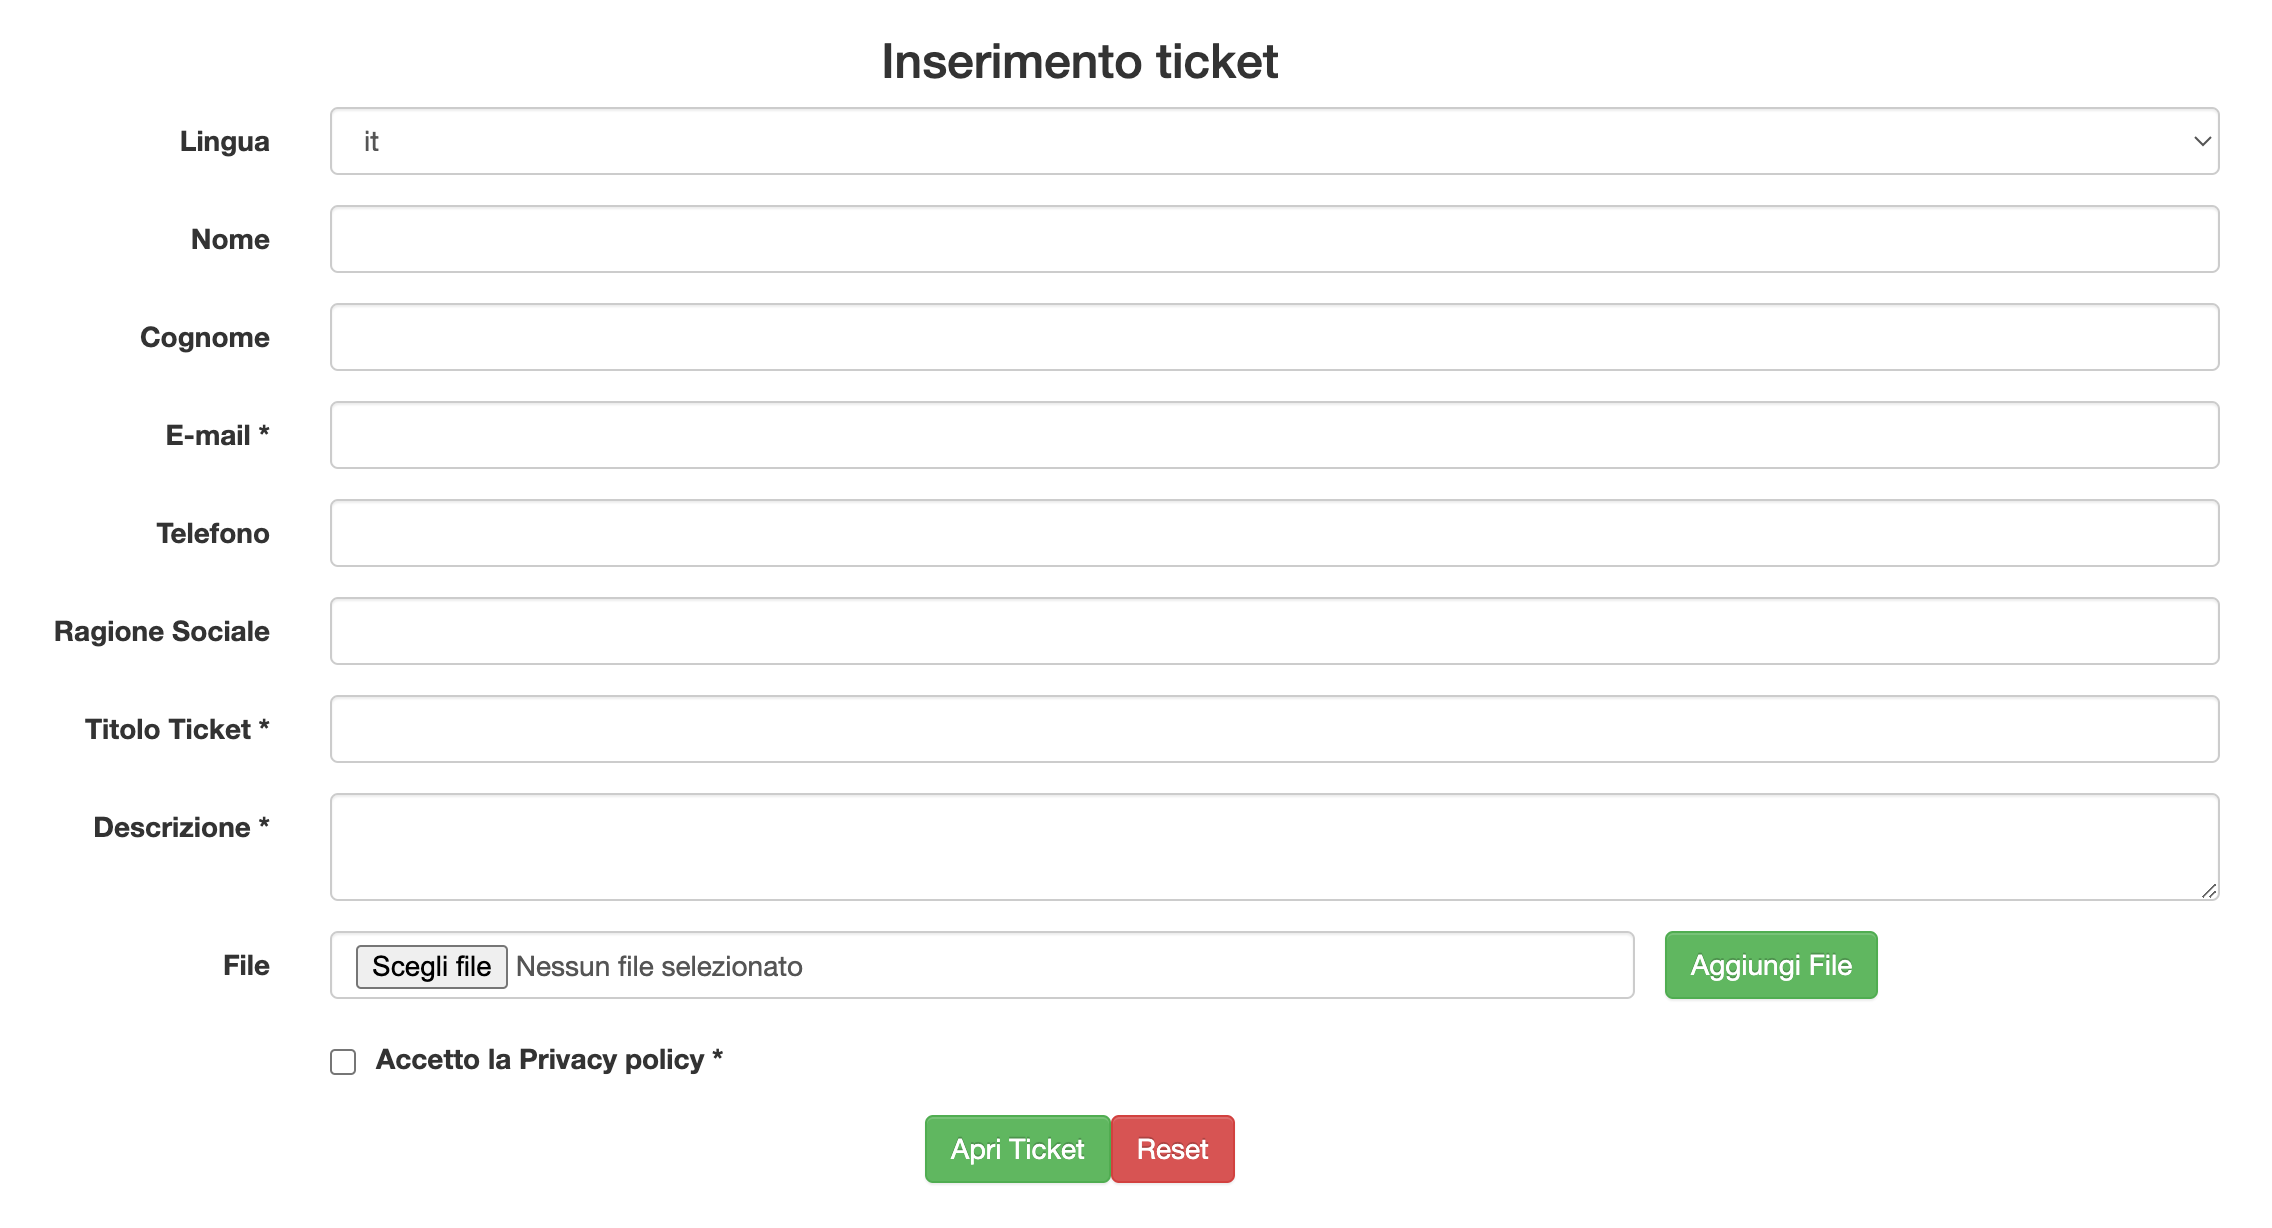Click the 'E-mail *' label
Image resolution: width=2272 pixels, height=1228 pixels.
(217, 435)
